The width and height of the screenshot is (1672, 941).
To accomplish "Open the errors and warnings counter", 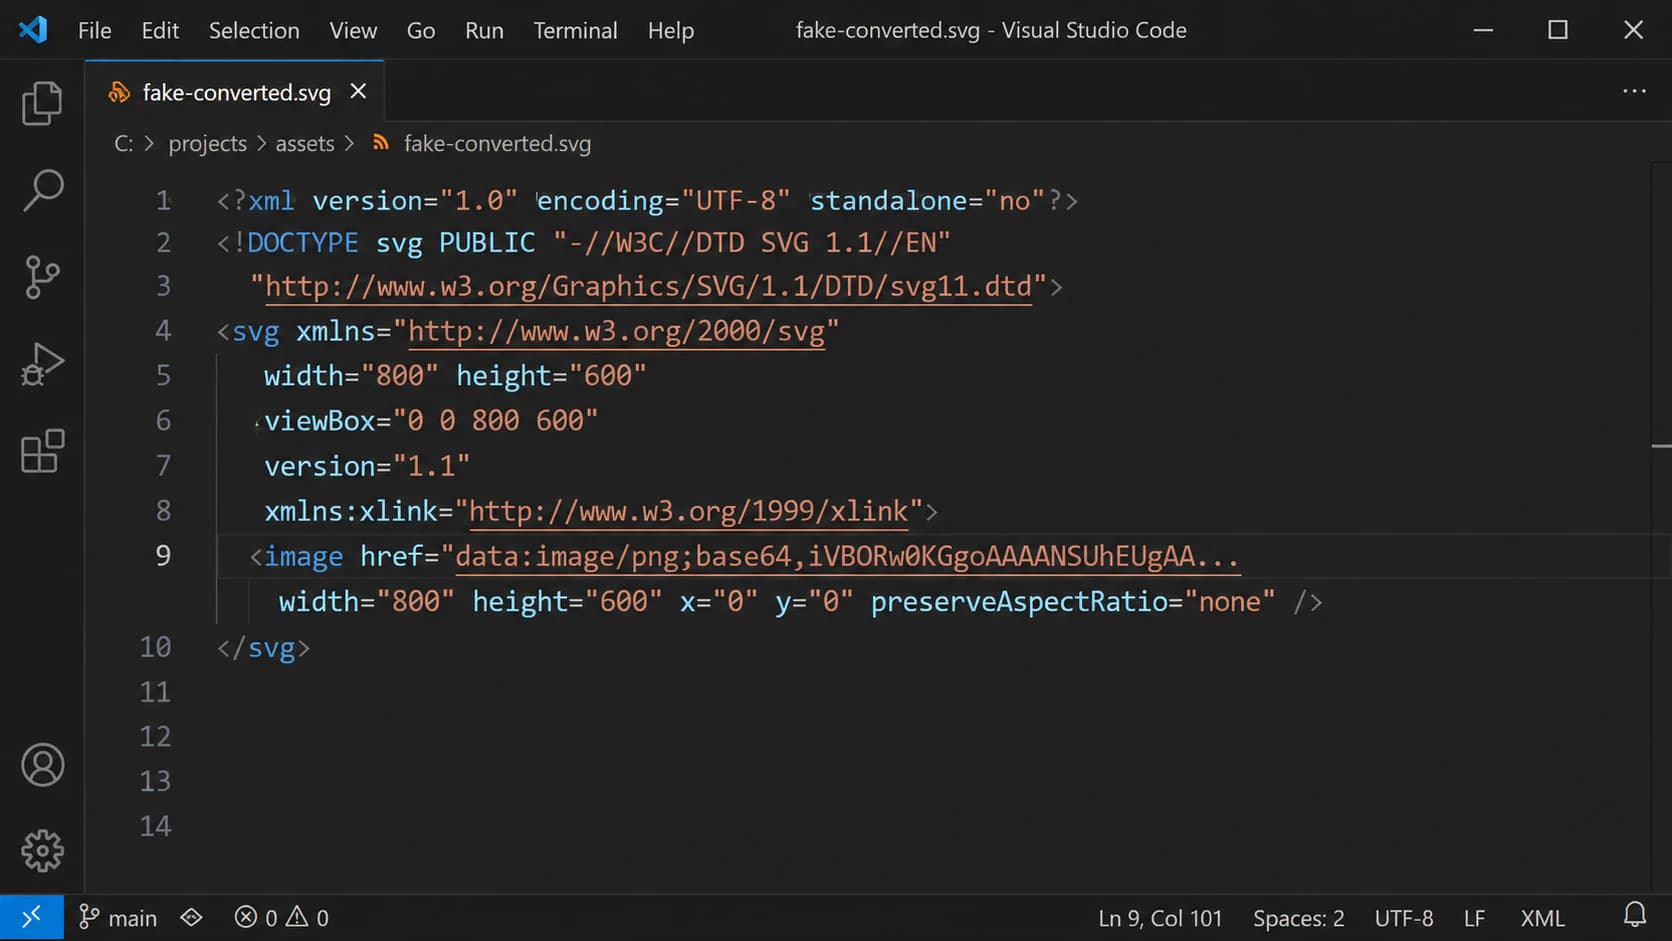I will pyautogui.click(x=281, y=917).
